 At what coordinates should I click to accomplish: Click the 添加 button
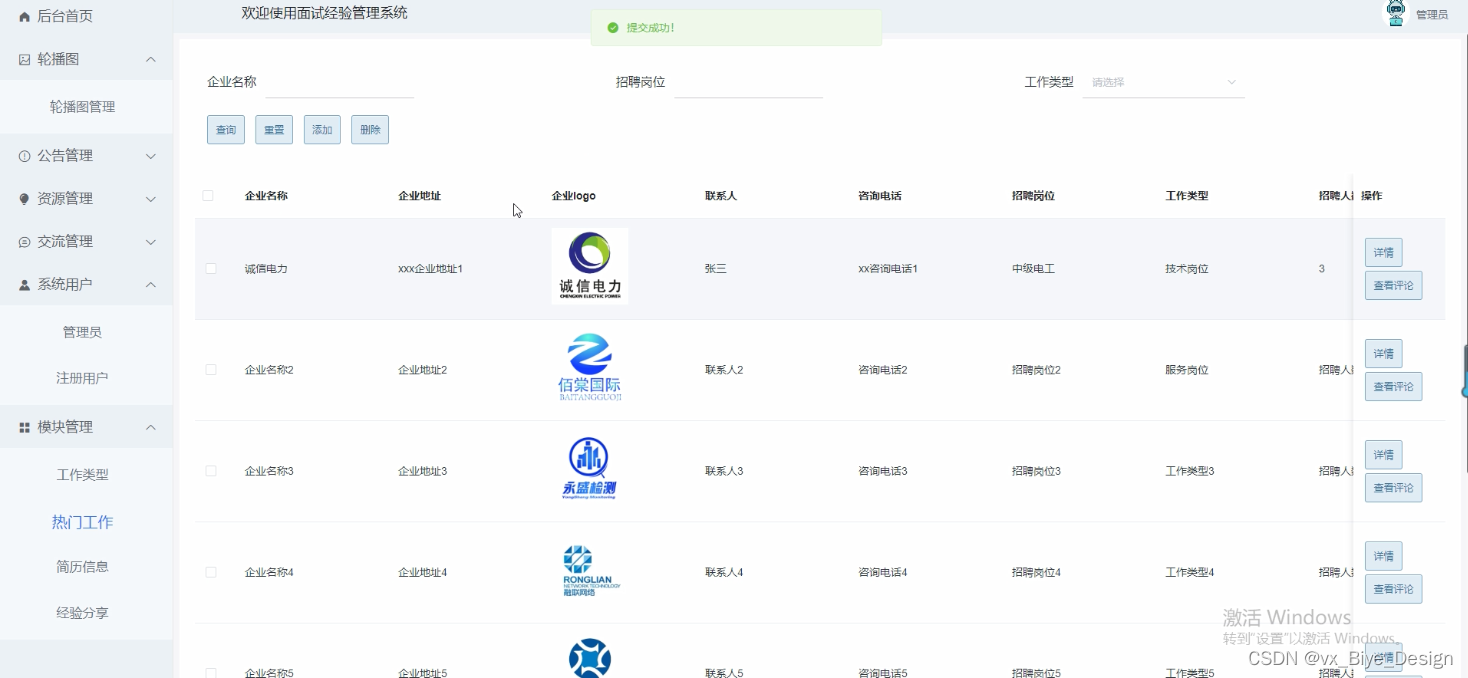pos(322,130)
